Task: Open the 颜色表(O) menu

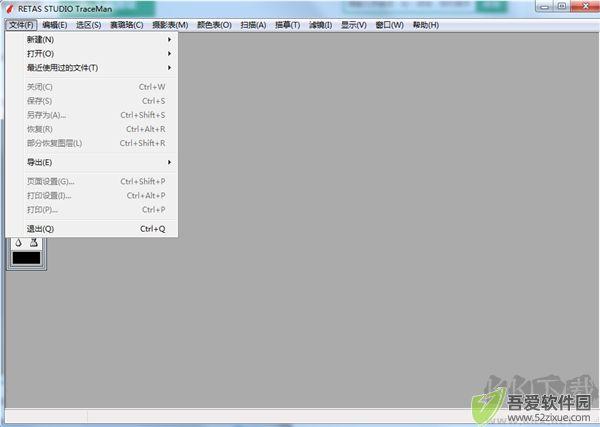Action: point(214,25)
